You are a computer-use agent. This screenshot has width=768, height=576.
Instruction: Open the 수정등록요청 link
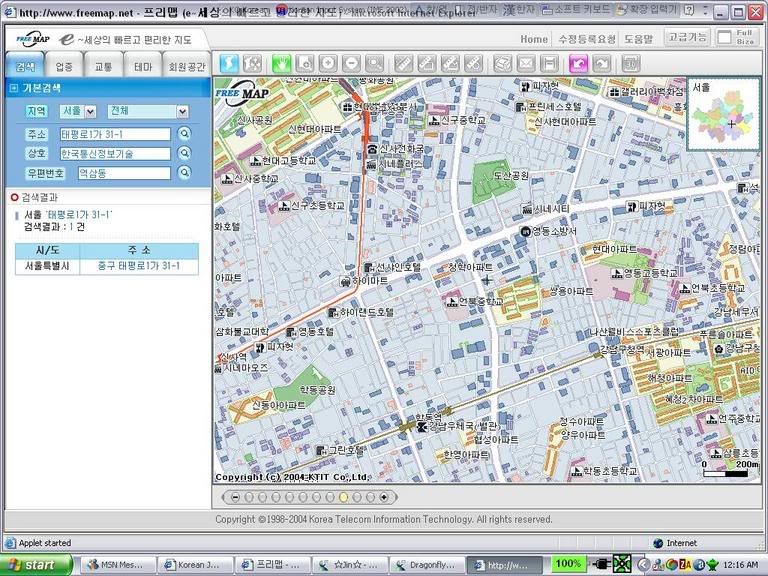point(587,39)
